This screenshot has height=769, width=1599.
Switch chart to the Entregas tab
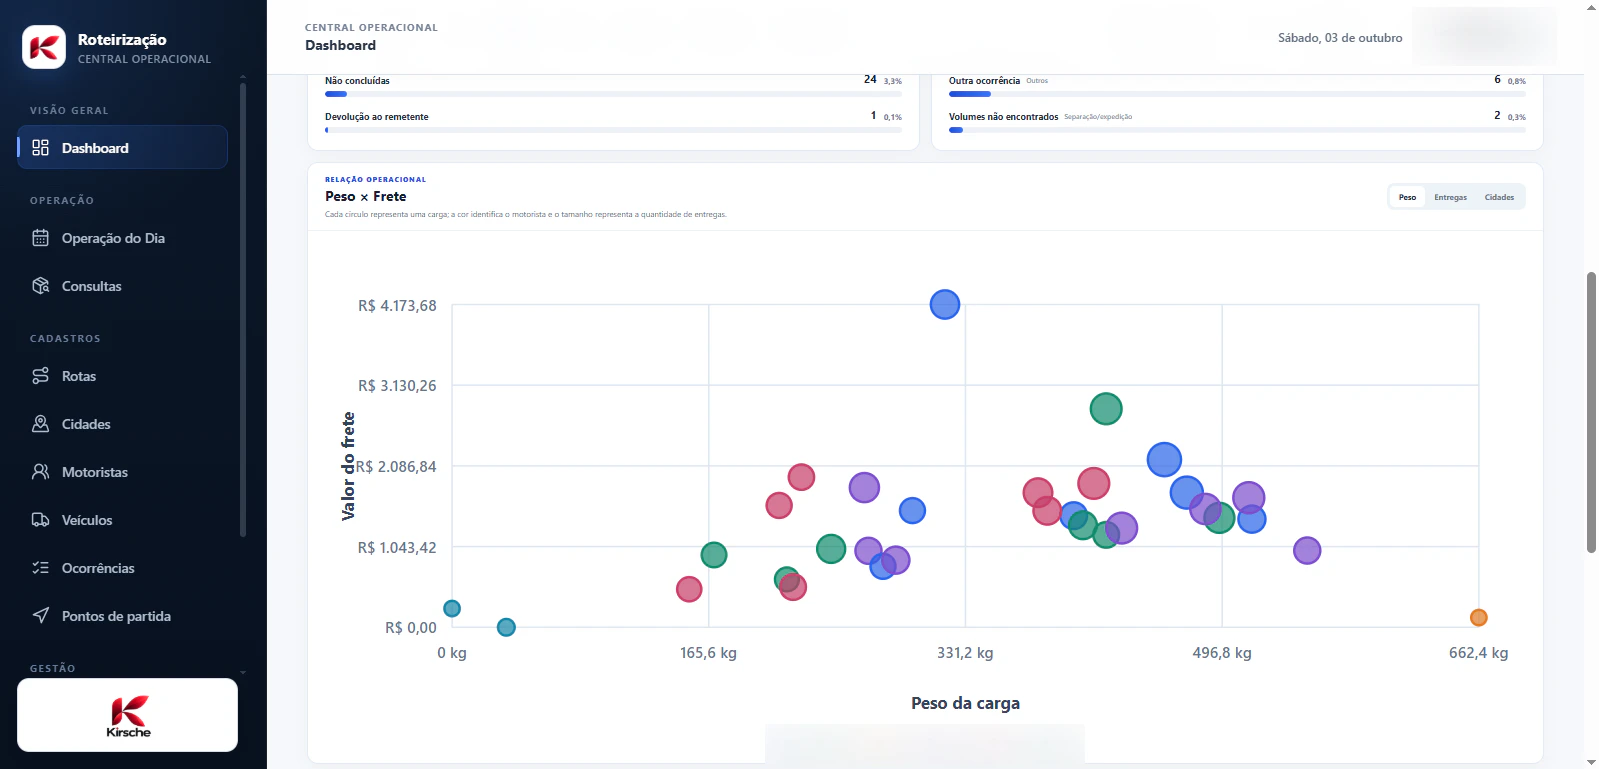[1450, 197]
